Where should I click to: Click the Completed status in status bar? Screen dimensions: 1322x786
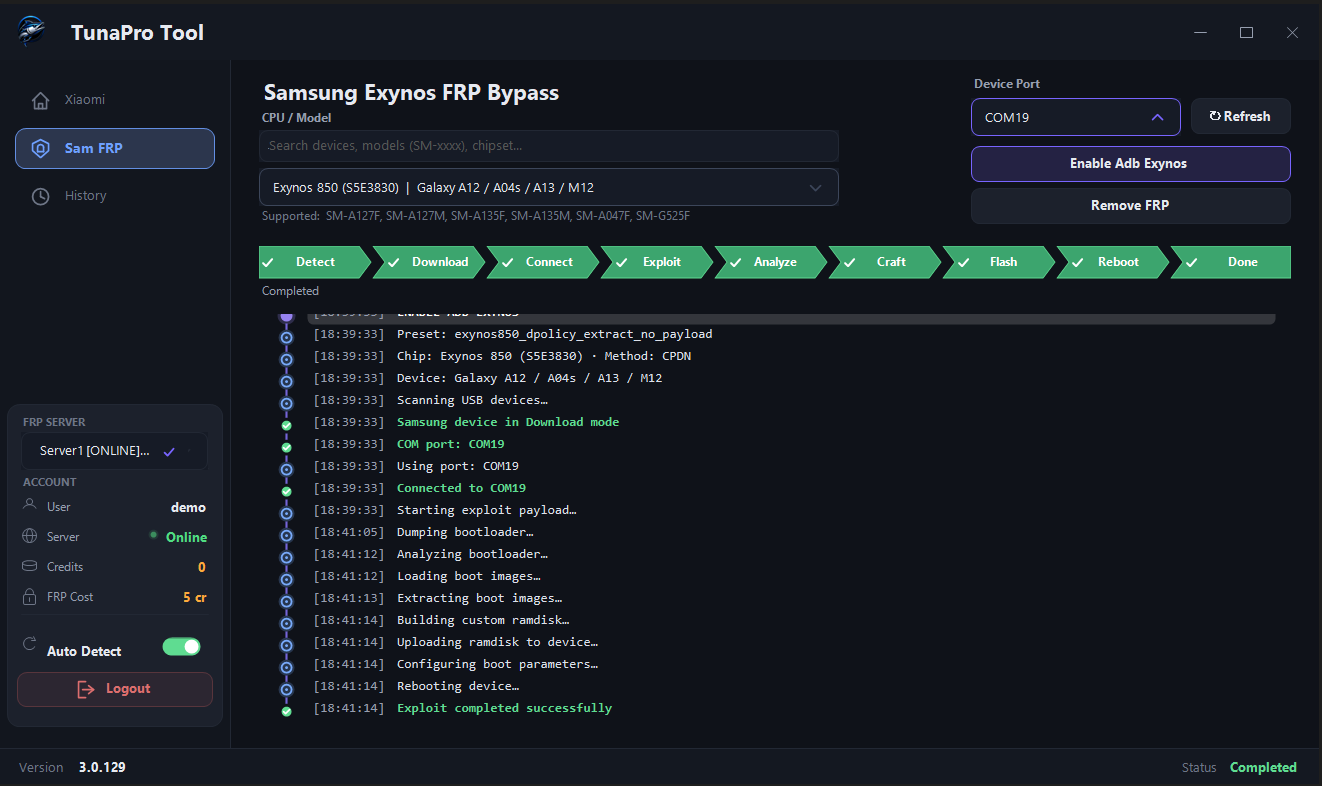click(x=1263, y=768)
